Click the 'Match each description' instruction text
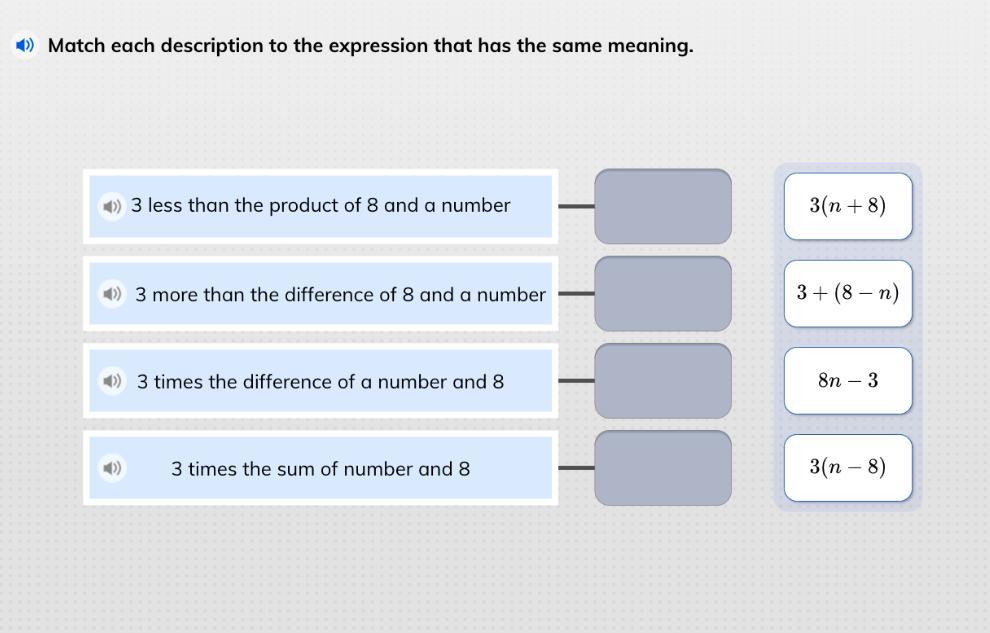This screenshot has width=990, height=633. pos(371,45)
